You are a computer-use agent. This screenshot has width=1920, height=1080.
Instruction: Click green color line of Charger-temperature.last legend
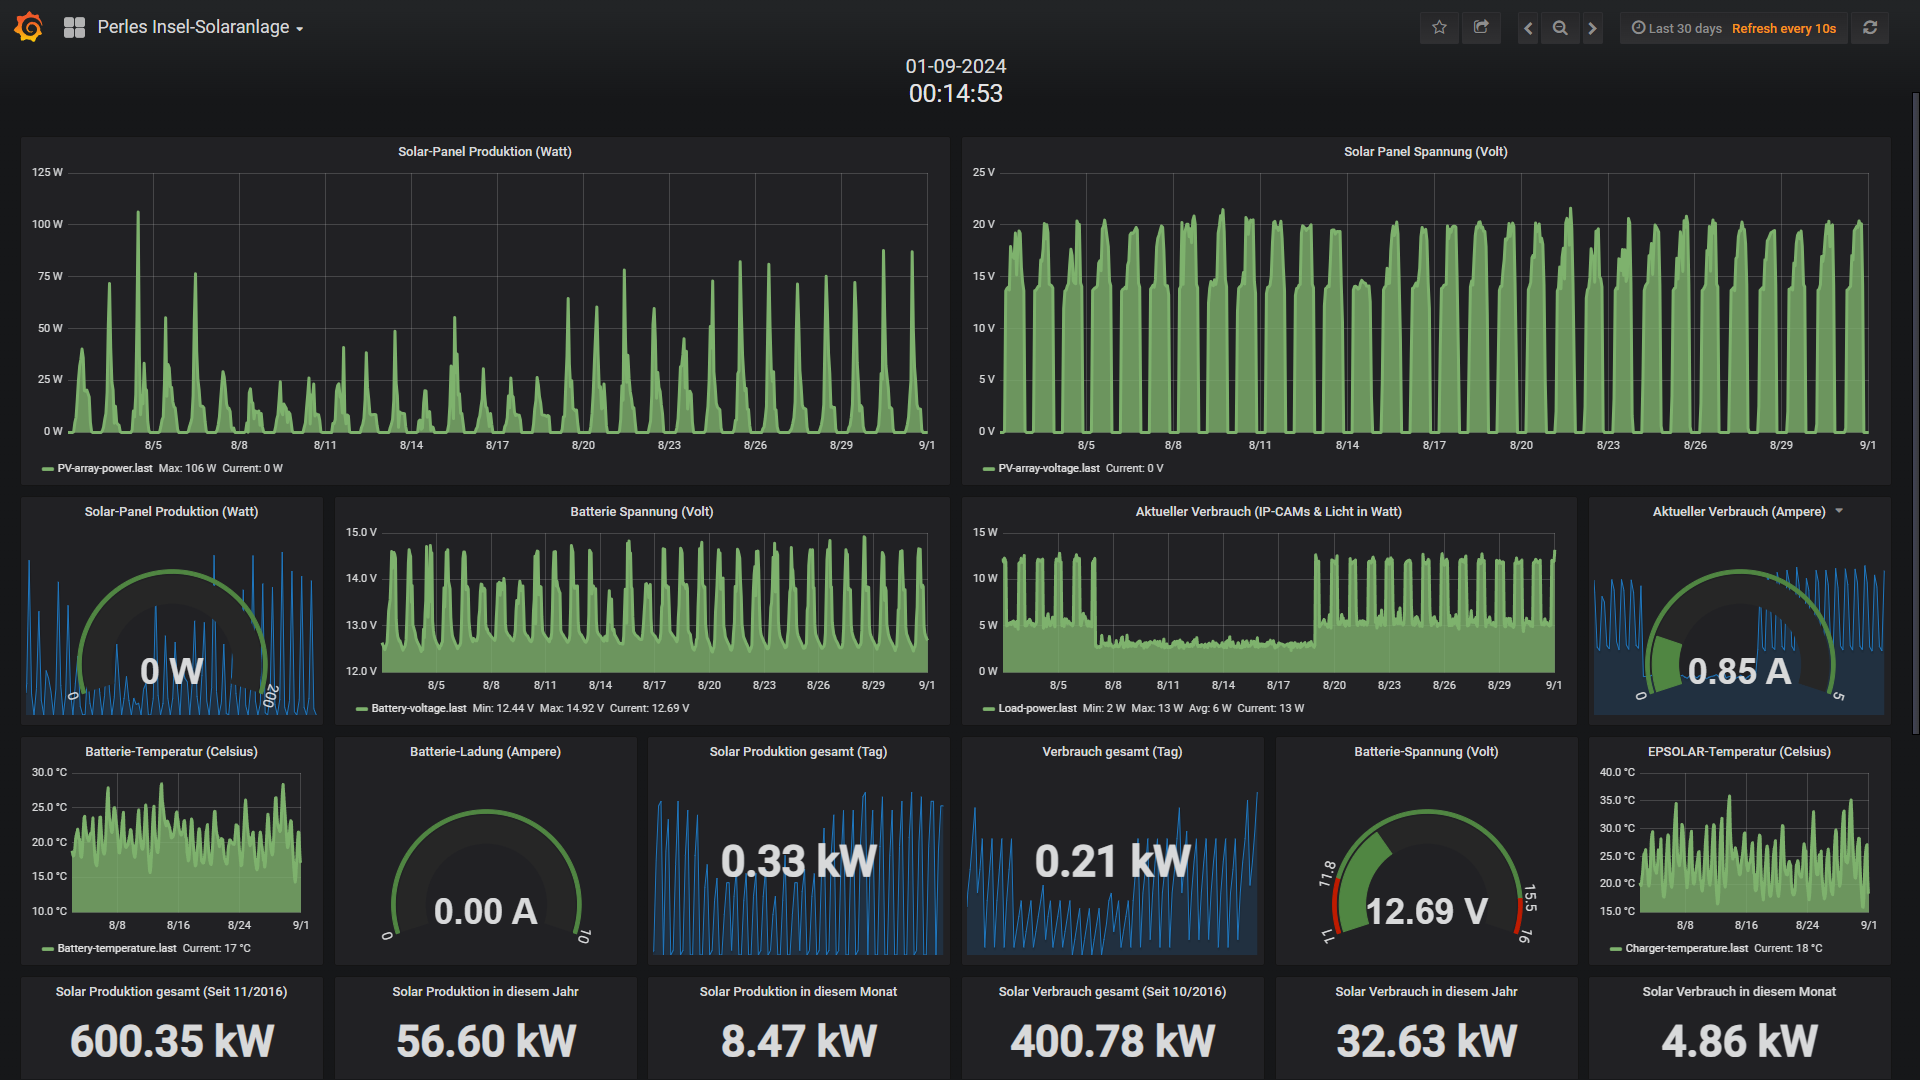pyautogui.click(x=1615, y=949)
